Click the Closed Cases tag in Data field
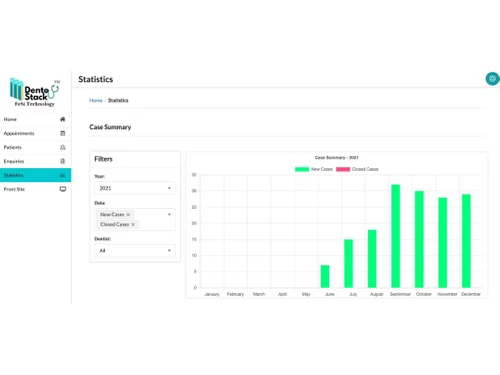Screen dimensions: 500x375 tap(117, 224)
